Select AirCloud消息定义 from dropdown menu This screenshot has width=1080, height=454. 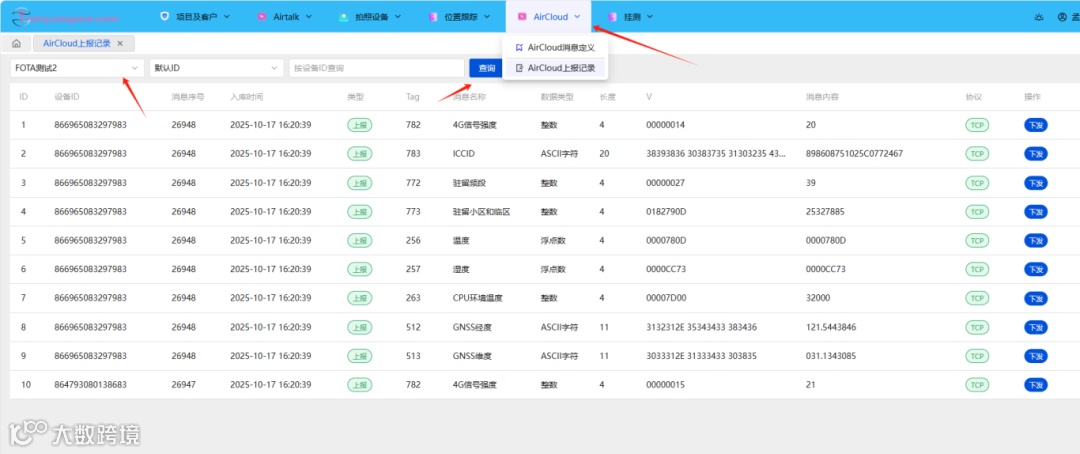(x=554, y=48)
